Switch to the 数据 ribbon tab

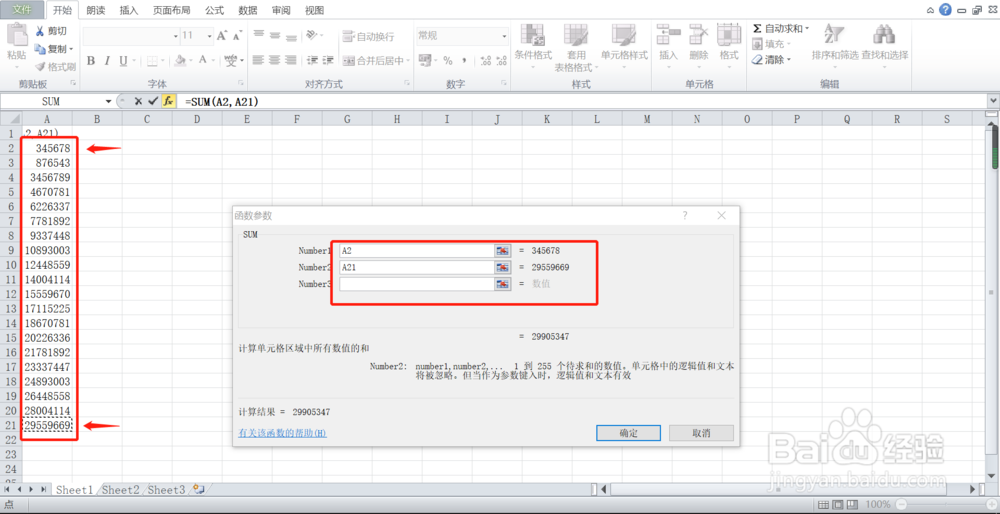tap(247, 10)
